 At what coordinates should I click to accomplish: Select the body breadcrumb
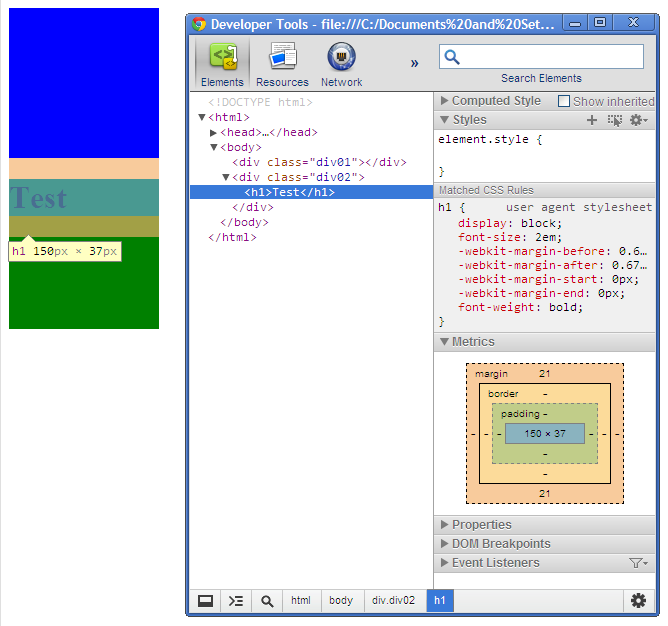coord(341,601)
